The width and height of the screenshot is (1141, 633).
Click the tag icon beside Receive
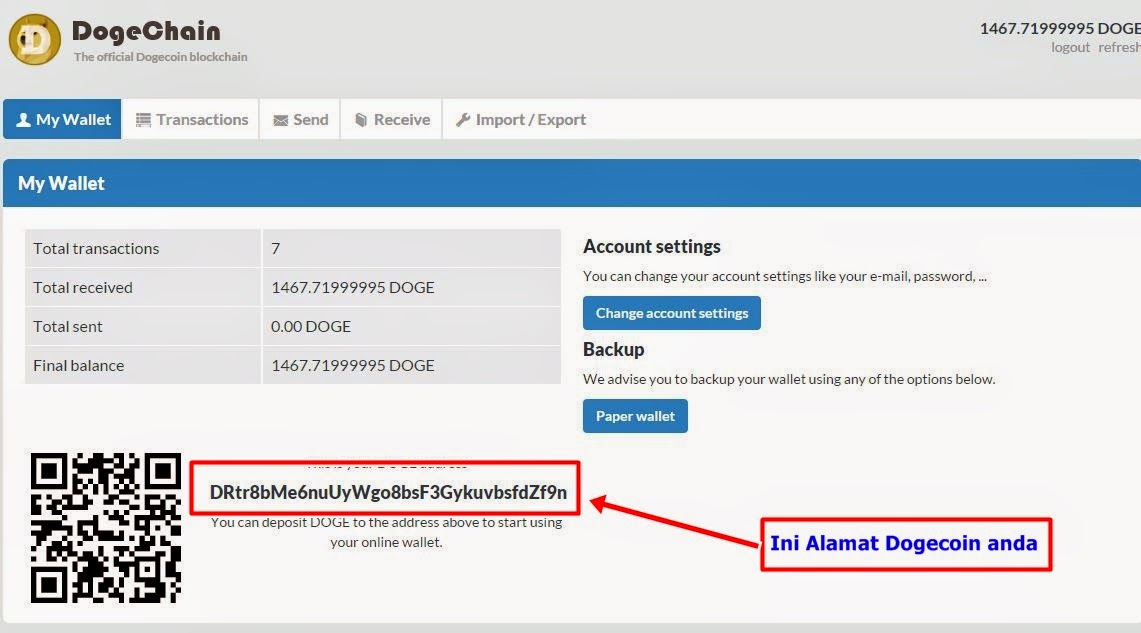click(360, 120)
